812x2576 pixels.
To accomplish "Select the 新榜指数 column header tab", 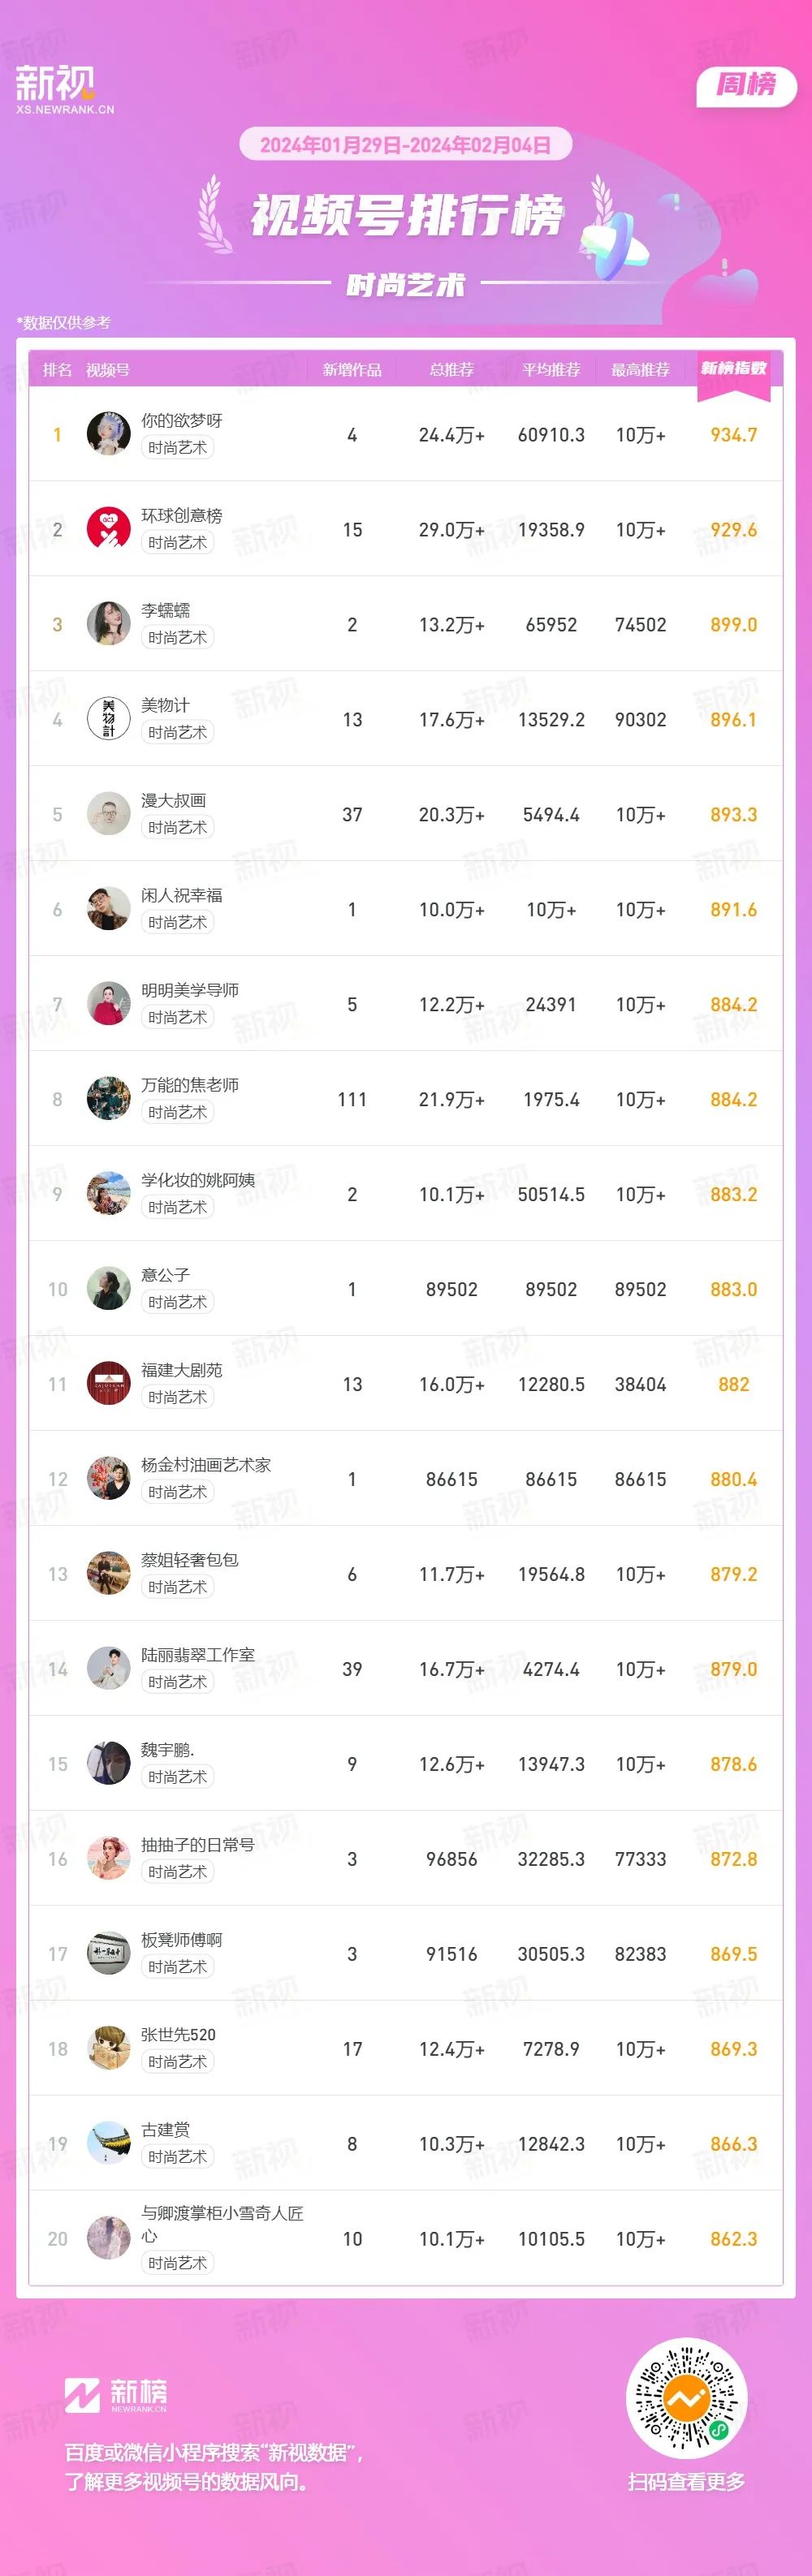I will tap(733, 369).
